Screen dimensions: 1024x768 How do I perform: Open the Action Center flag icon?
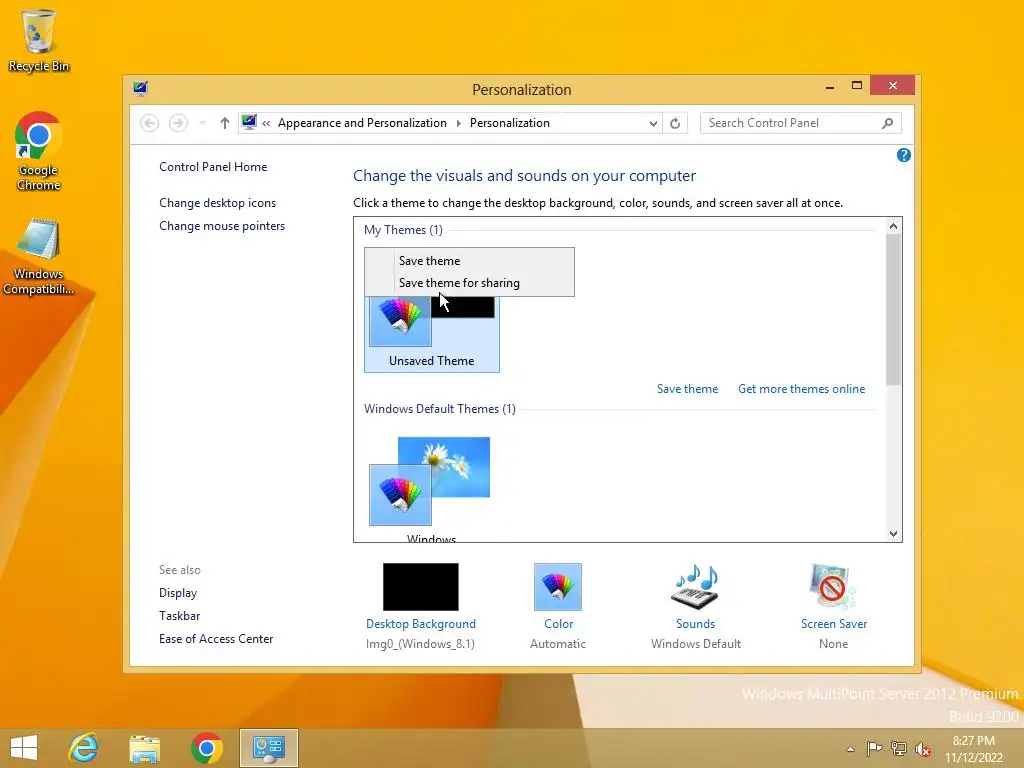[874, 748]
